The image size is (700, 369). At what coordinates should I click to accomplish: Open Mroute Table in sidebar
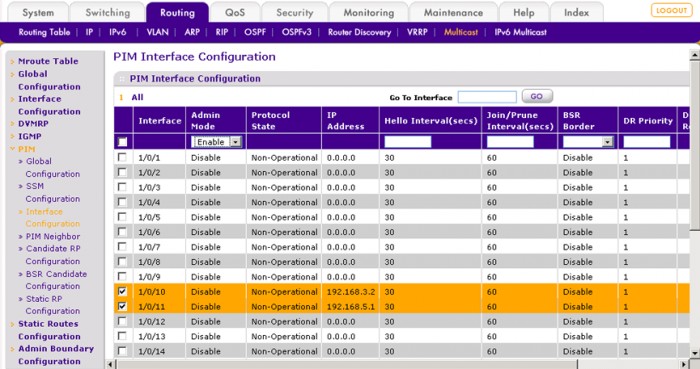(48, 61)
